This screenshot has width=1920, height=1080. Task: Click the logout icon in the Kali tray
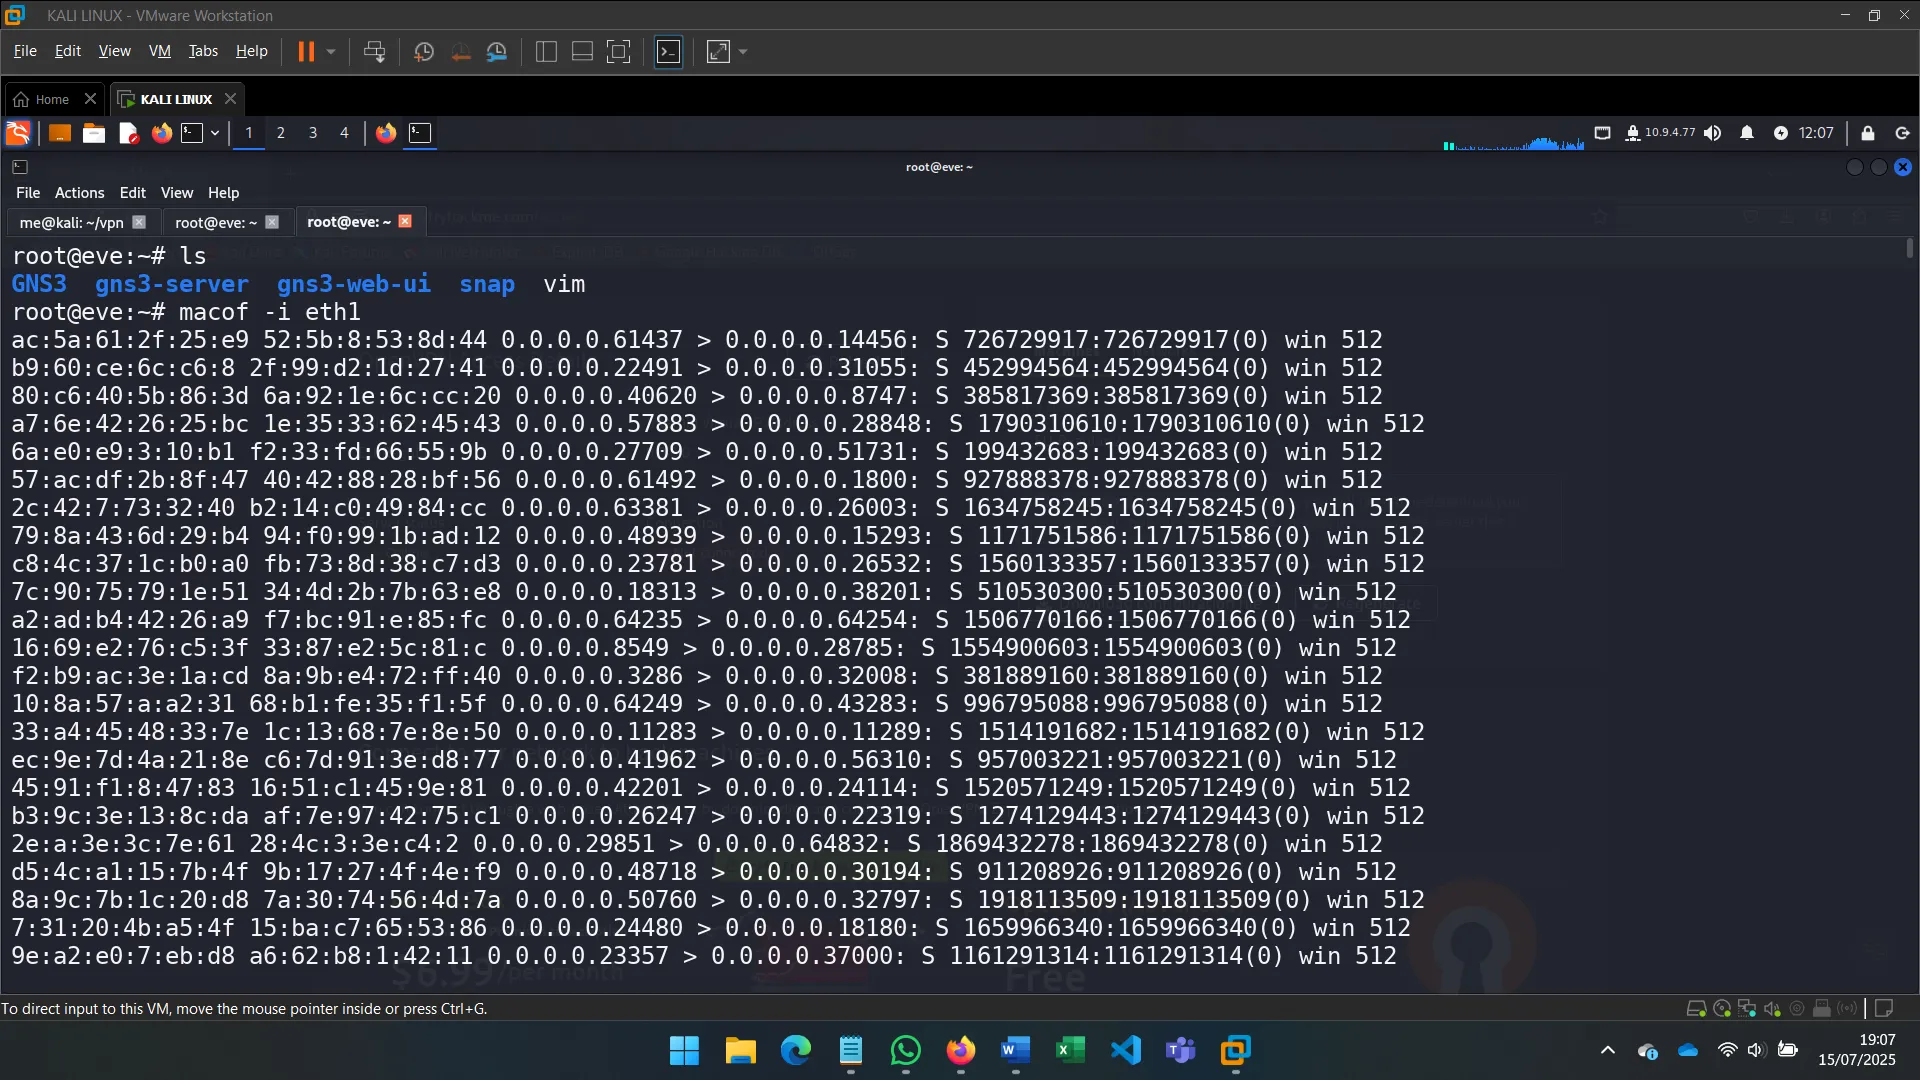coord(1902,133)
